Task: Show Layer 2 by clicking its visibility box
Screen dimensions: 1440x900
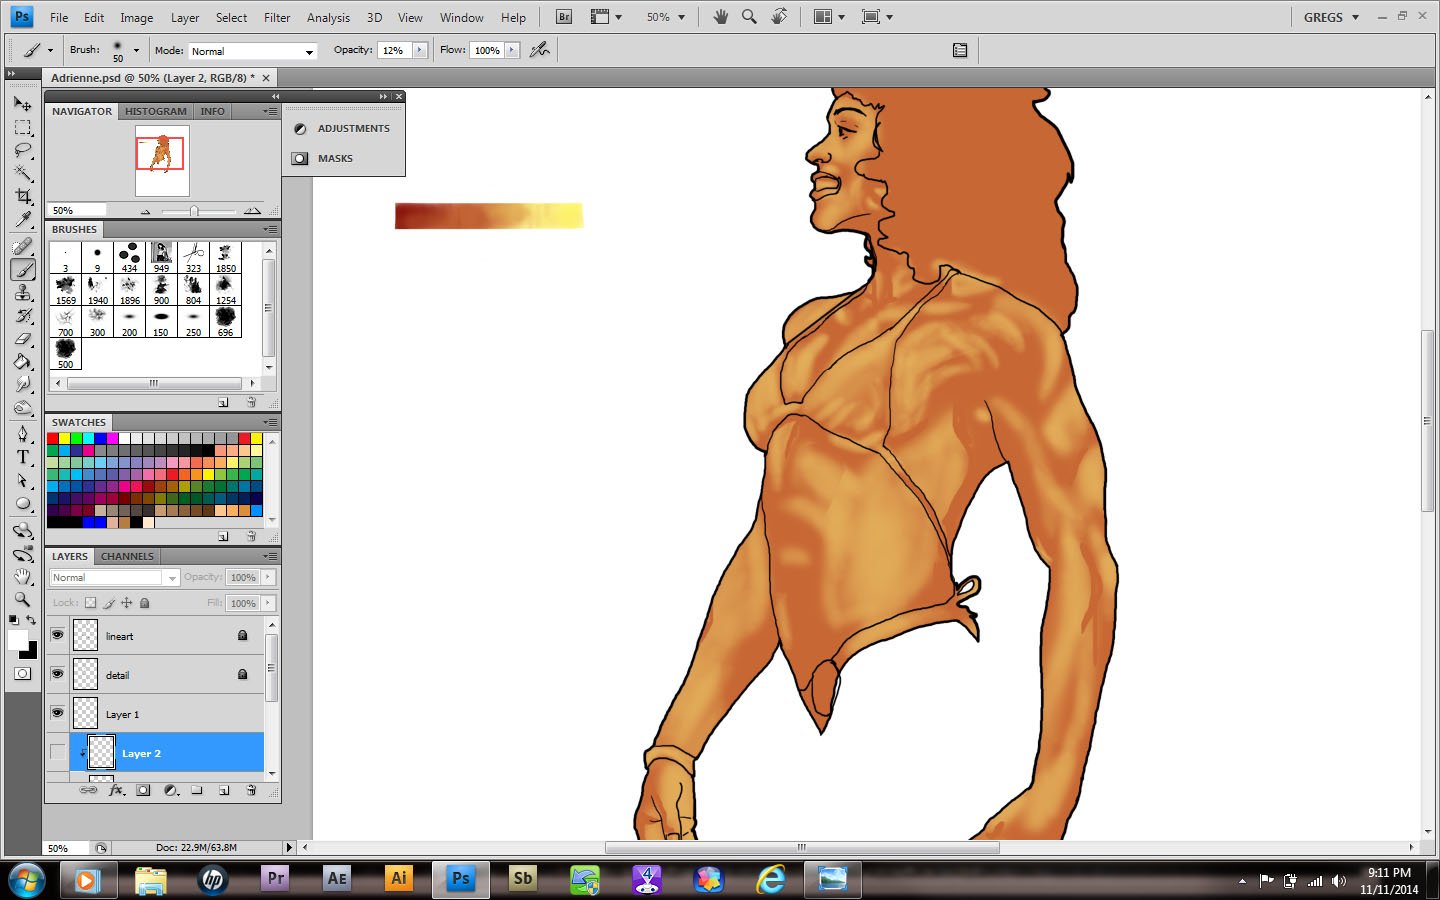Action: tap(57, 752)
